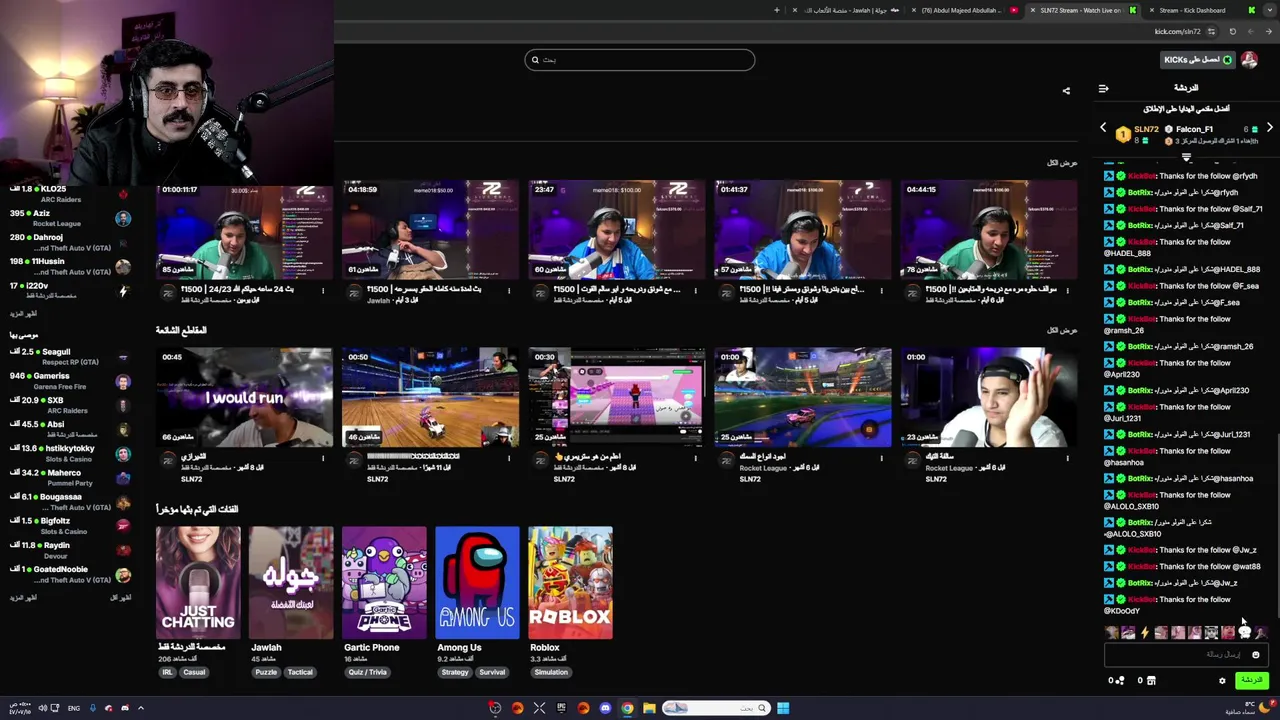
Task: Open Chrome from the taskbar
Action: point(627,708)
